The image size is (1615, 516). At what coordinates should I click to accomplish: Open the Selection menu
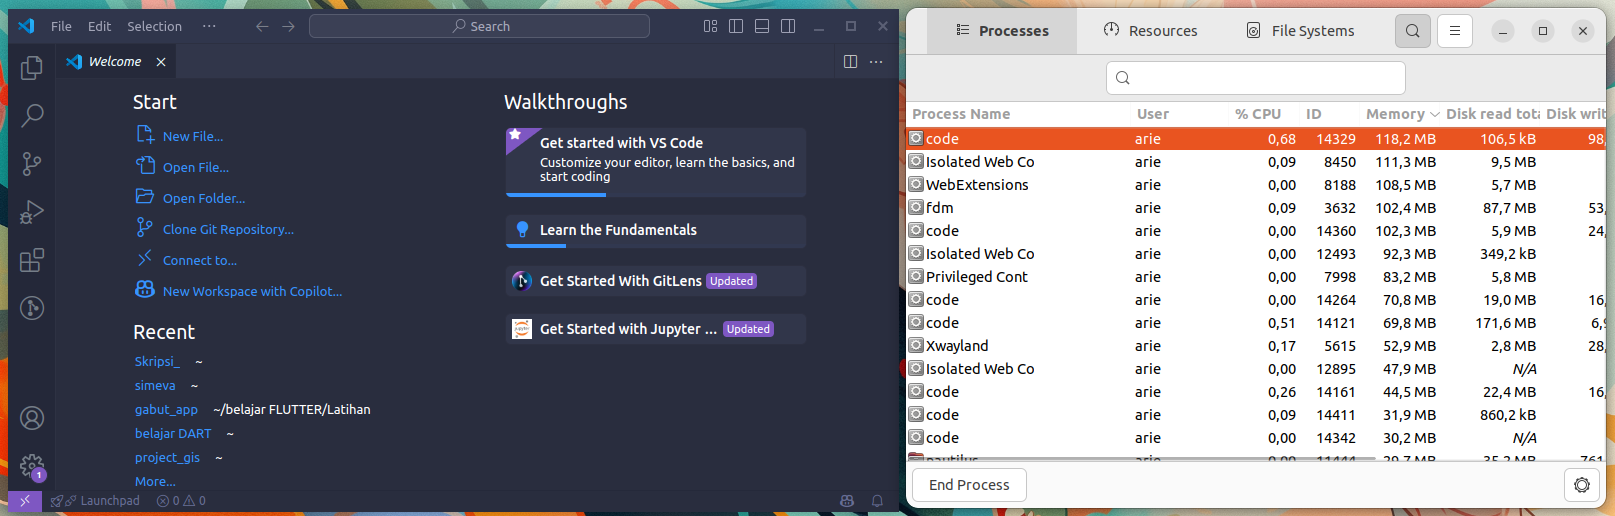click(154, 26)
